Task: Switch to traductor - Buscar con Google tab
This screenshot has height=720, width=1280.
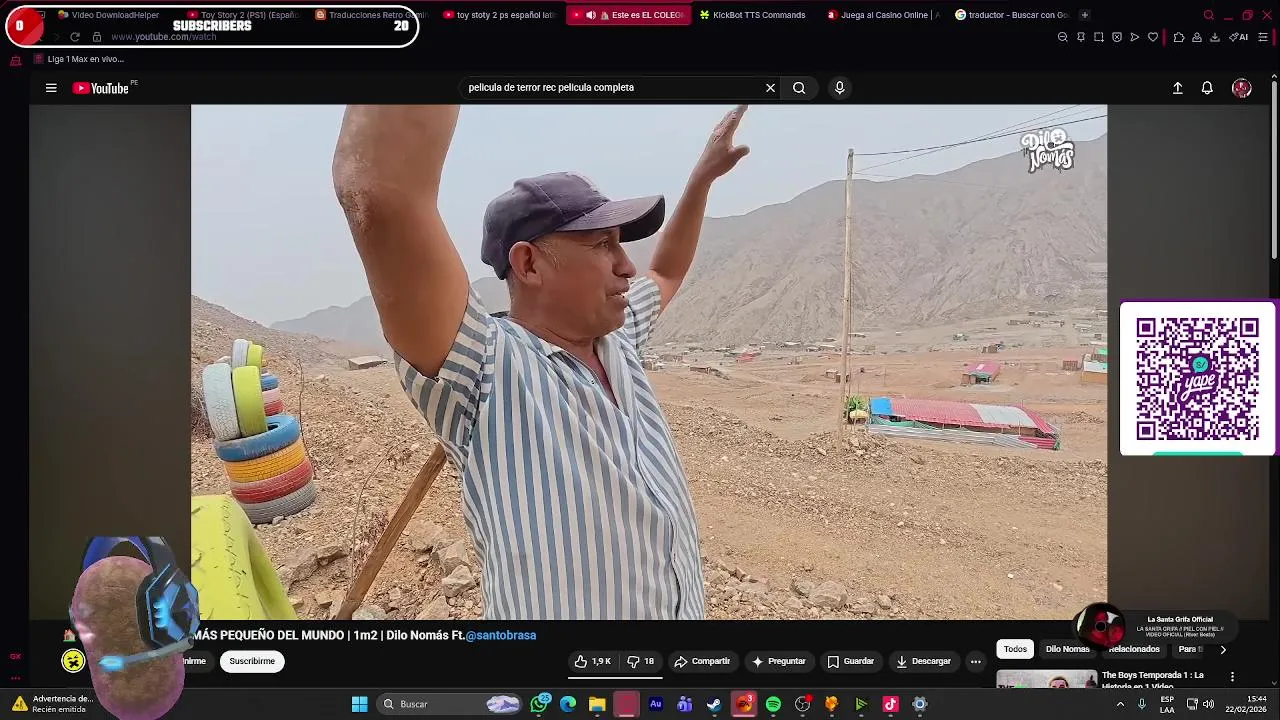Action: [1012, 15]
